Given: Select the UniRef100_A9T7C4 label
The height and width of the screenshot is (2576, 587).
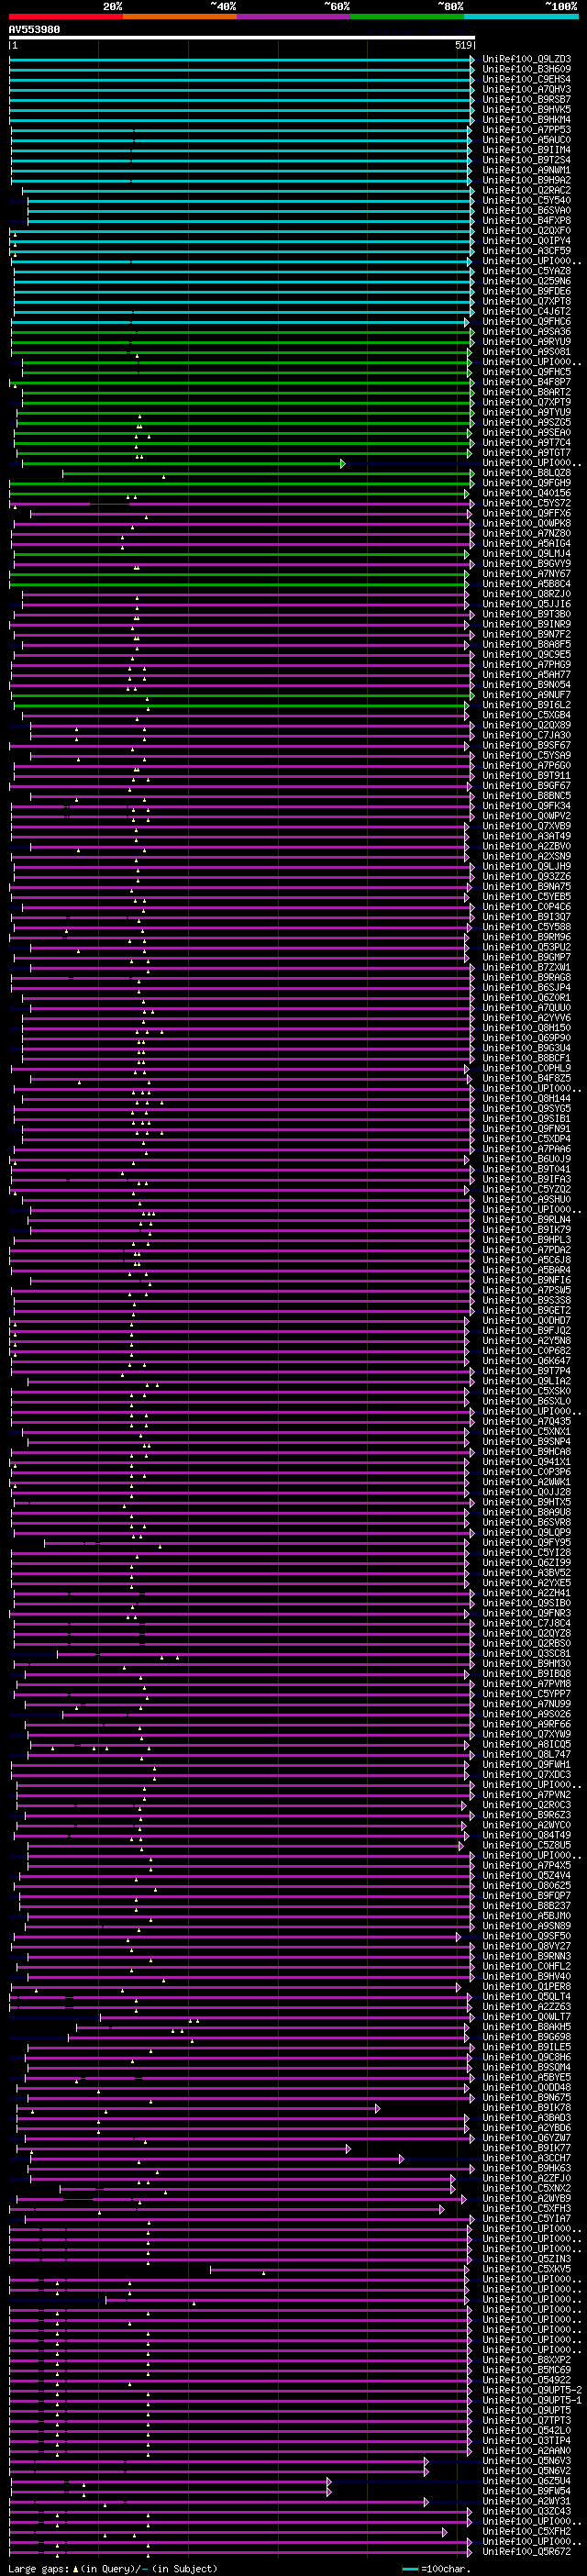Looking at the screenshot, I should 527,442.
